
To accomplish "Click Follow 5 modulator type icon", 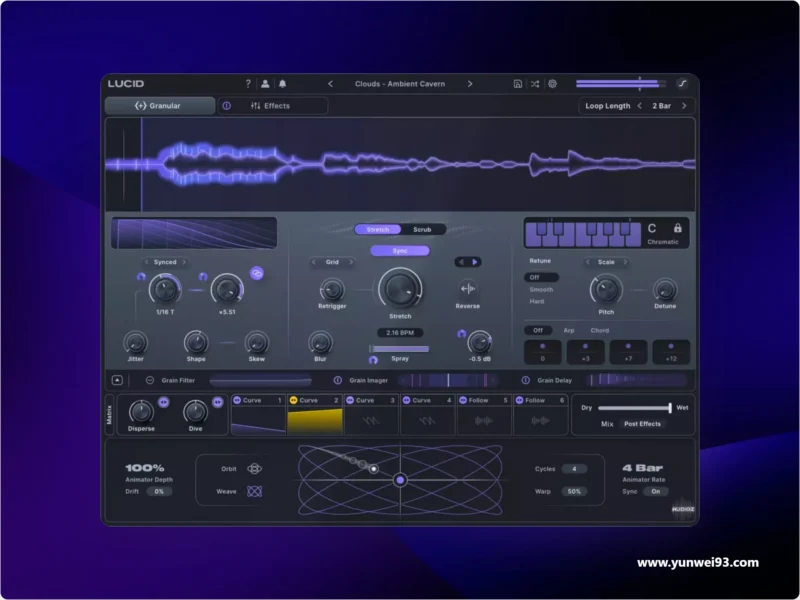I will 463,401.
